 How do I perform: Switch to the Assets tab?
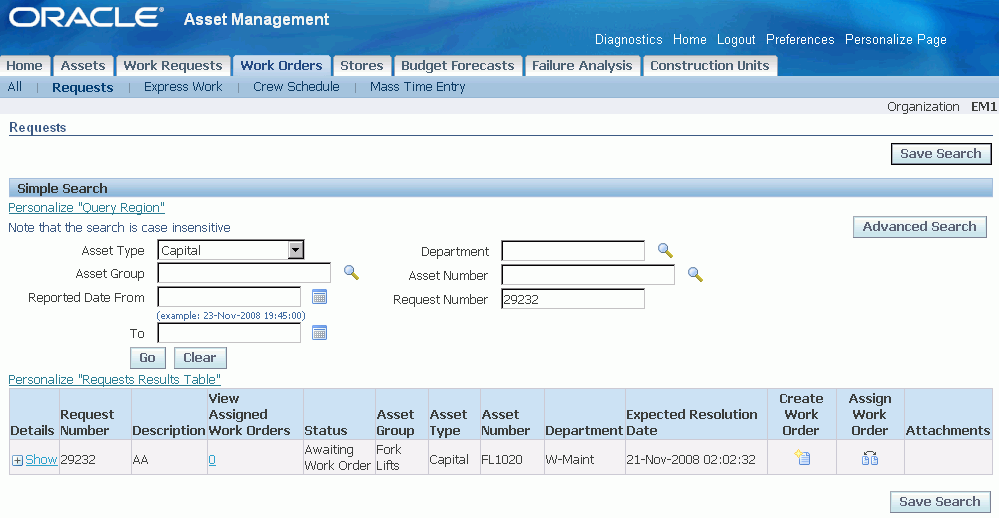coord(83,66)
